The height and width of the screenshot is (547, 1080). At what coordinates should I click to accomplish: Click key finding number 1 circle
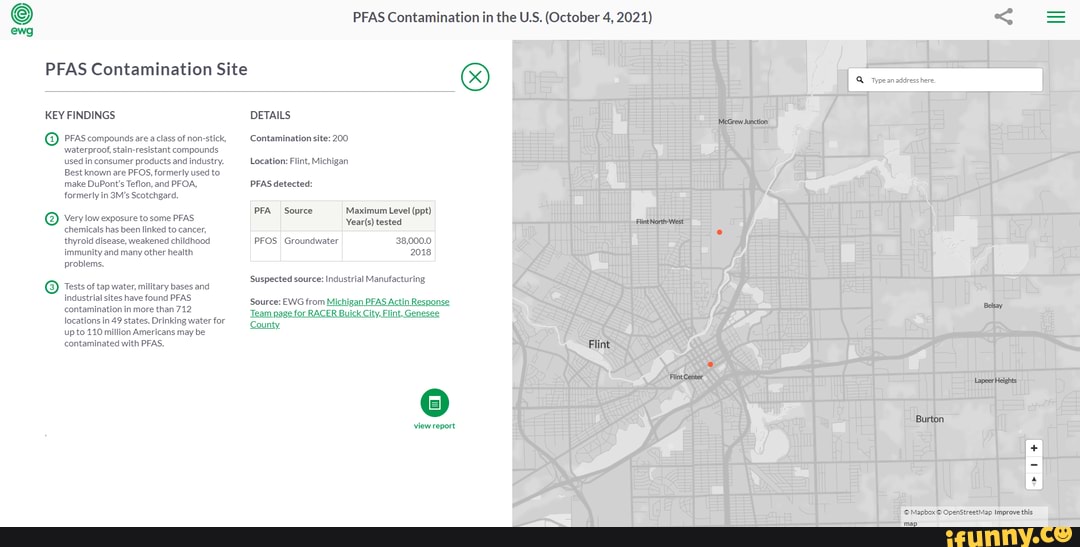point(52,139)
